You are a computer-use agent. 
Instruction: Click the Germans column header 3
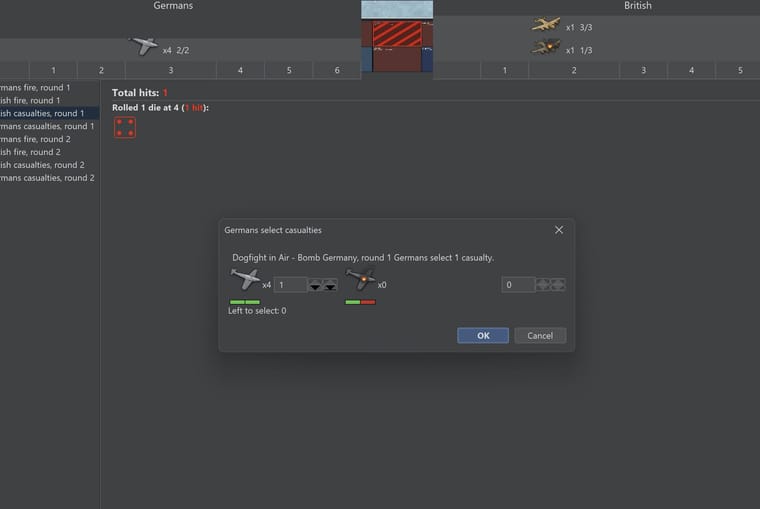pyautogui.click(x=171, y=70)
